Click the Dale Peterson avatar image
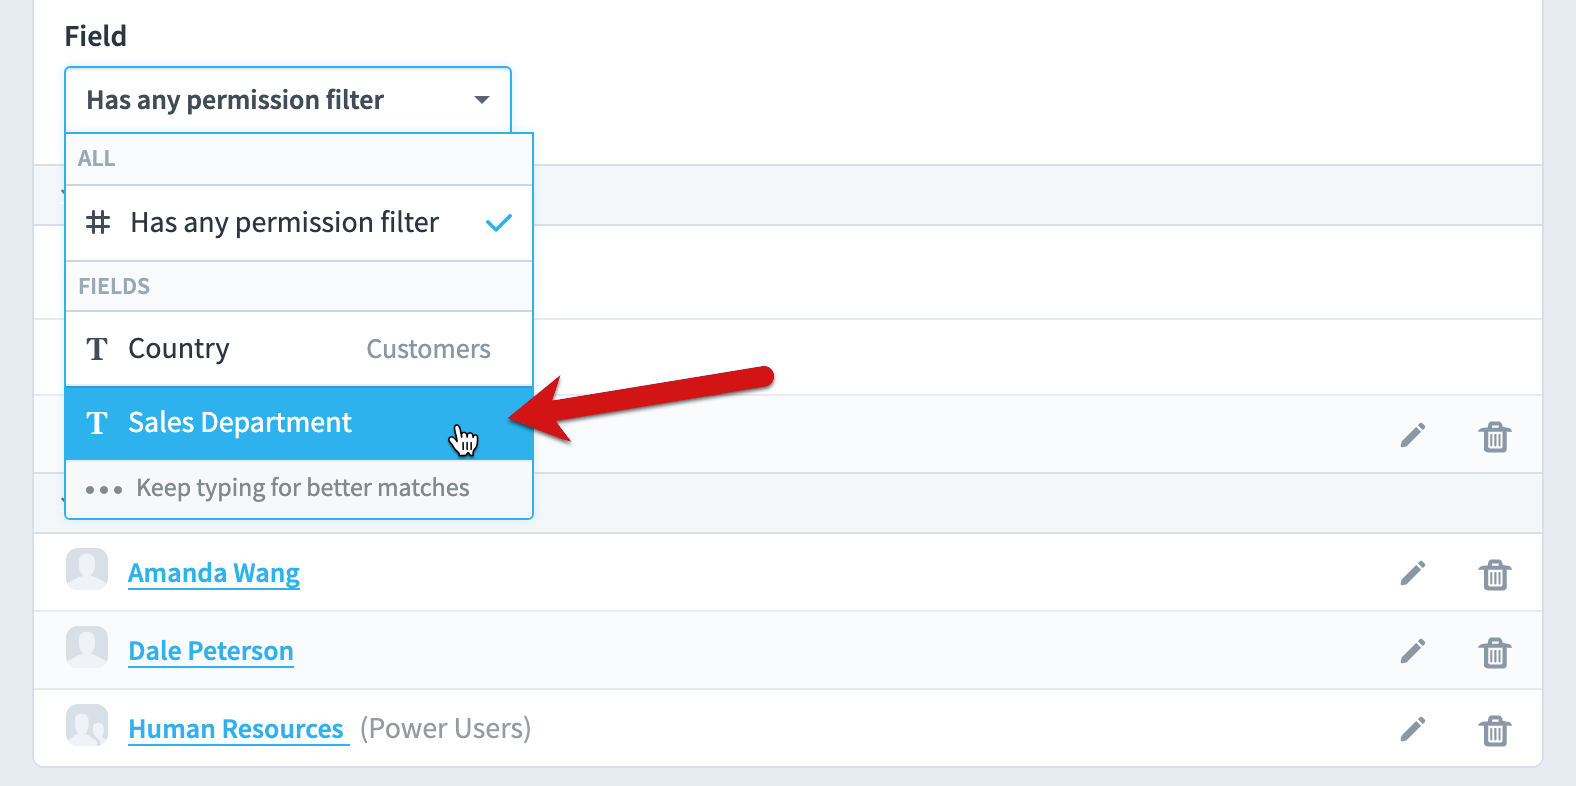This screenshot has width=1576, height=786. [x=87, y=647]
